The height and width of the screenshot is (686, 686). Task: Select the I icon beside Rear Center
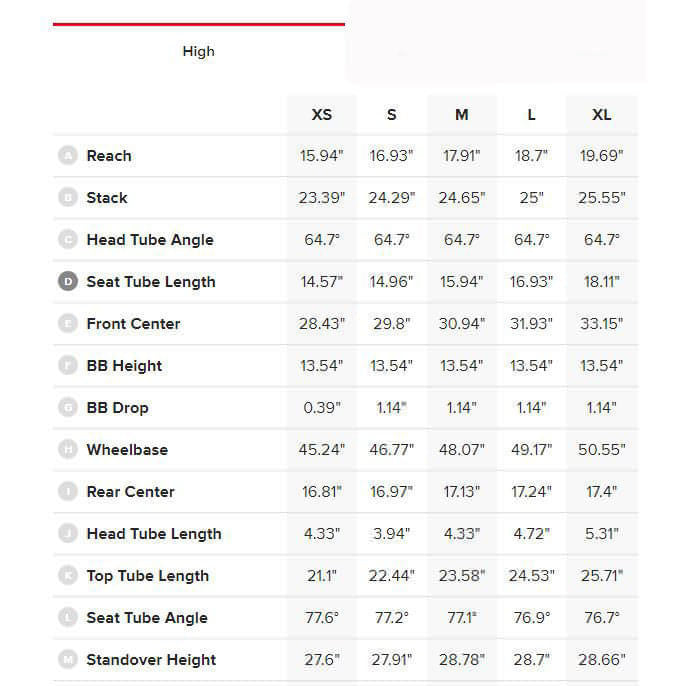(x=68, y=492)
